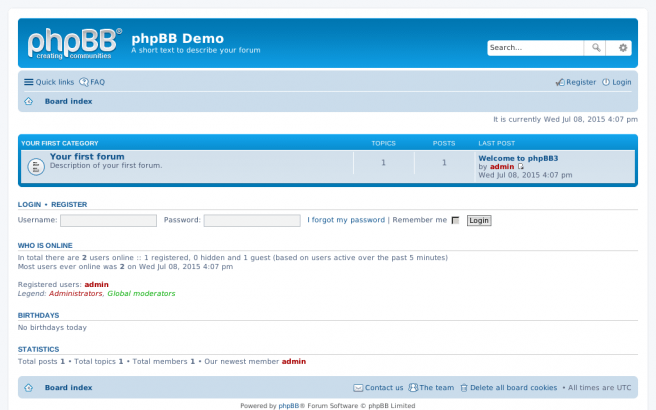Viewport: 656px width, 410px height.
Task: Open the Contact us link in the footer
Action: point(379,387)
